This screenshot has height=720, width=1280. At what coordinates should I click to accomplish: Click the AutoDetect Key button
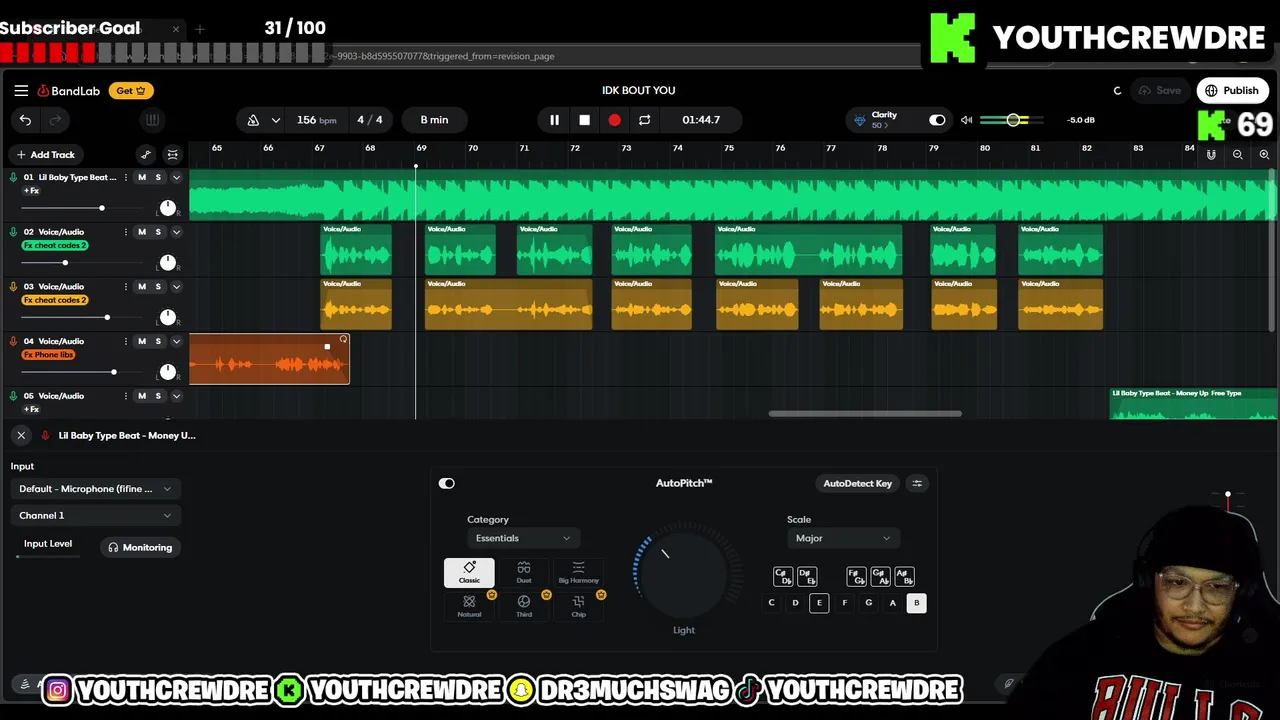(x=857, y=483)
